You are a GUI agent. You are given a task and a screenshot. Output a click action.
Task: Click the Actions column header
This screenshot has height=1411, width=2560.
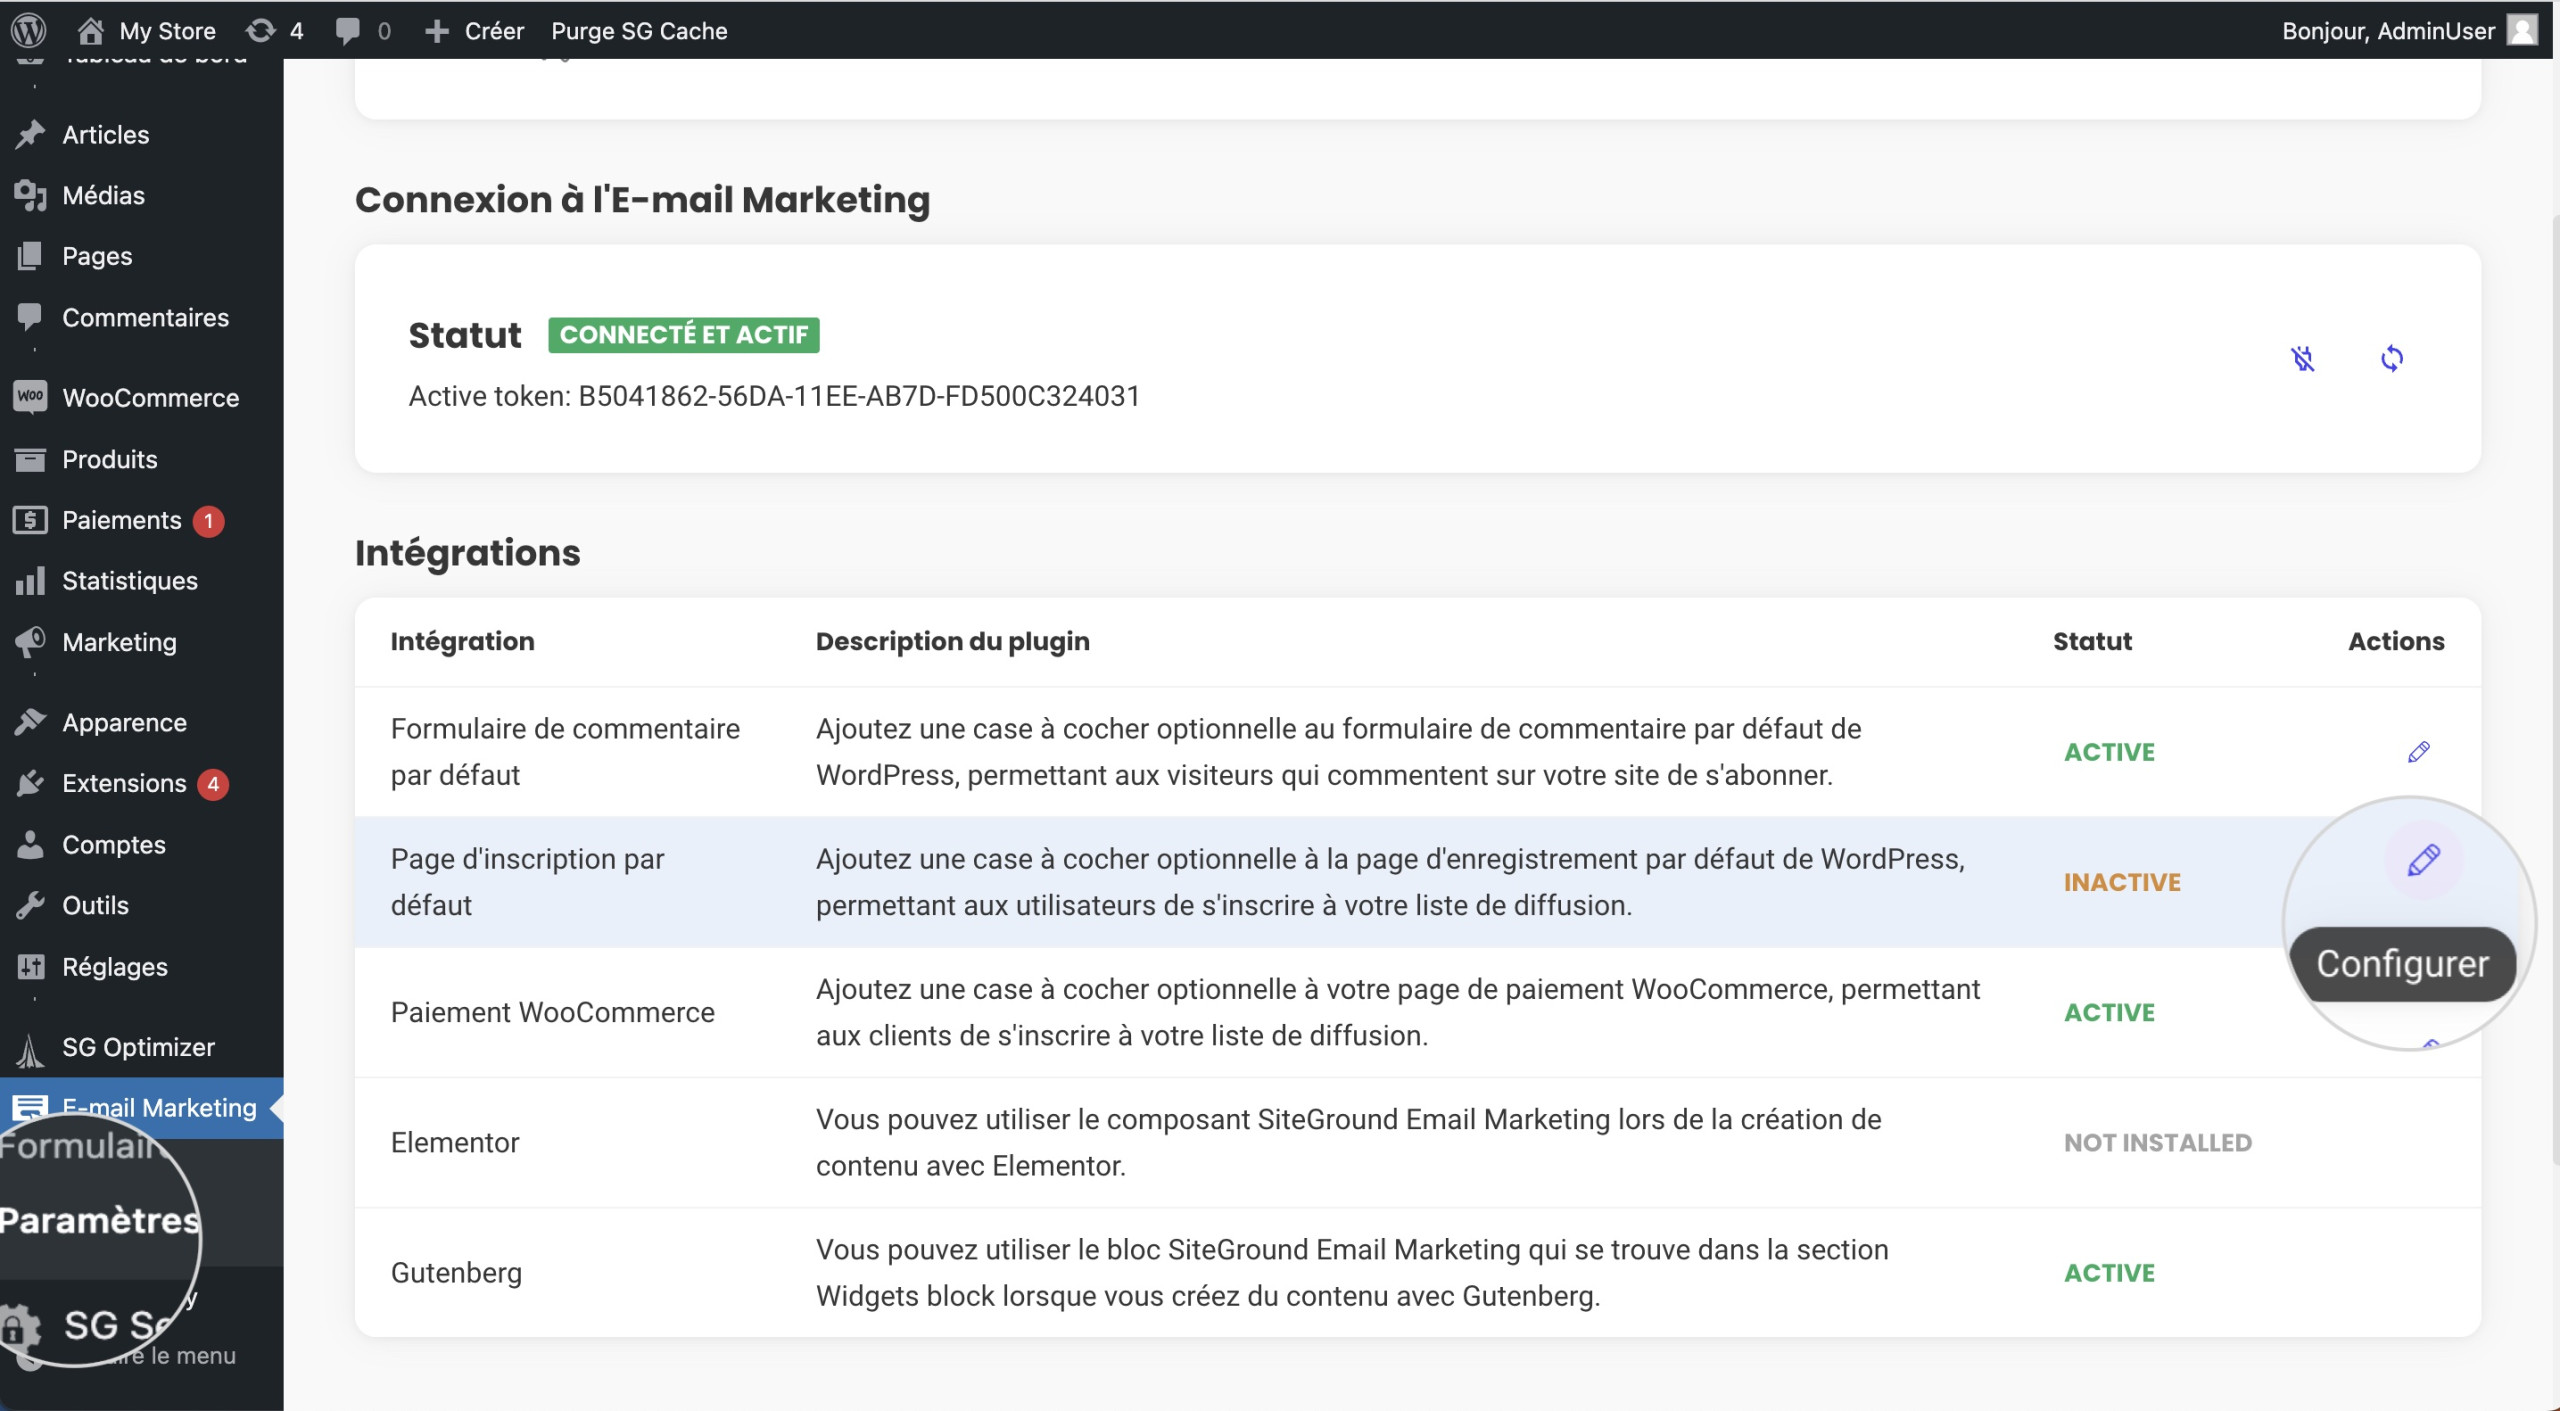click(x=2396, y=641)
